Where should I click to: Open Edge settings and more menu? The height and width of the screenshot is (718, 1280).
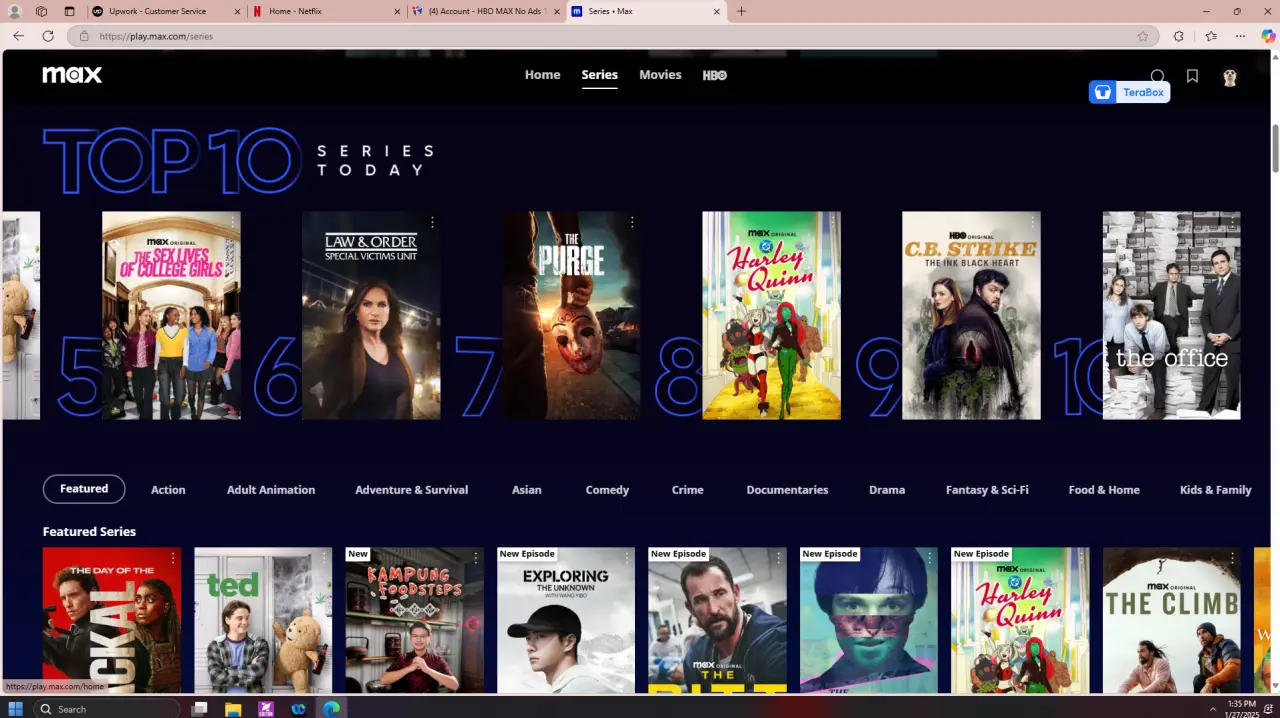(1240, 36)
